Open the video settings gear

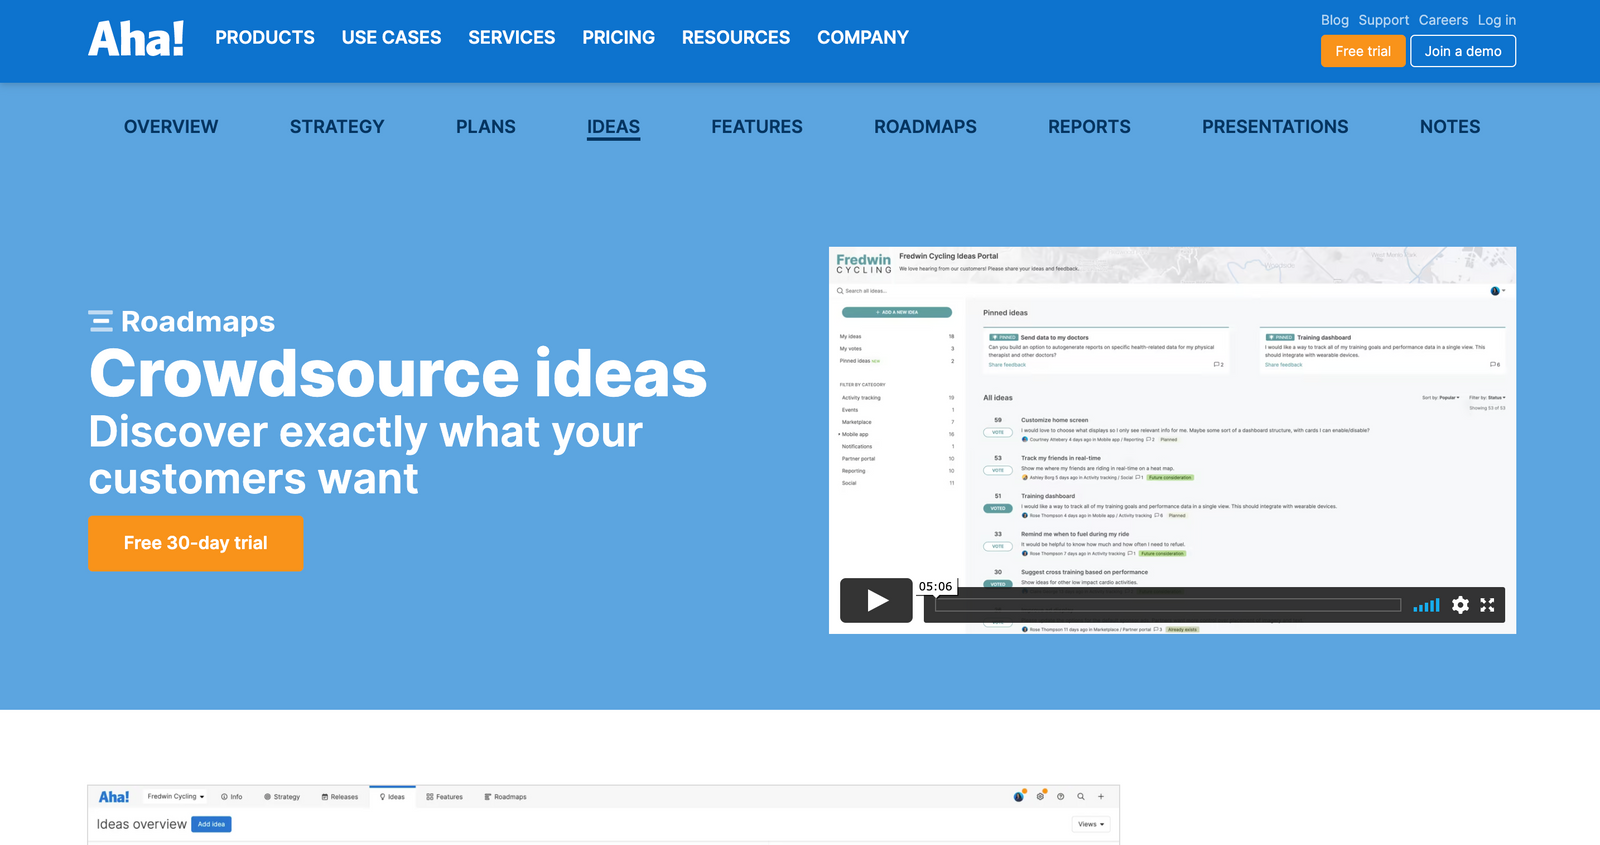coord(1460,605)
